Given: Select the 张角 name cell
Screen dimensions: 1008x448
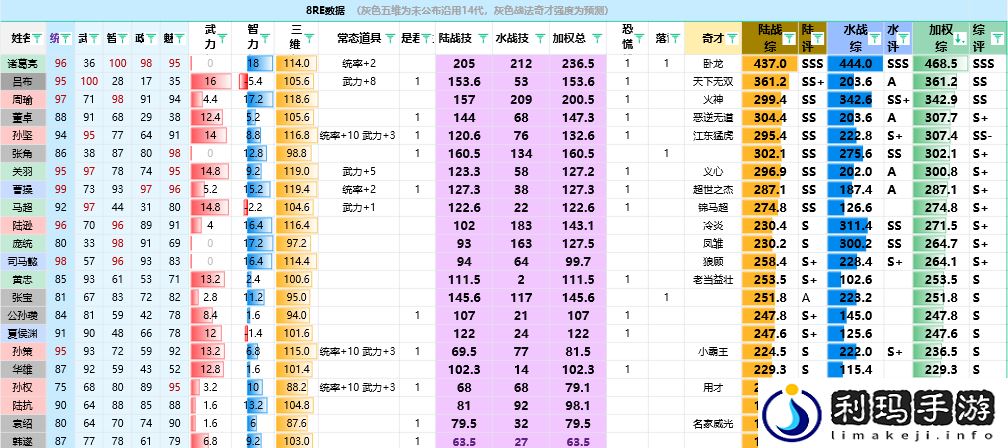Looking at the screenshot, I should point(23,154).
